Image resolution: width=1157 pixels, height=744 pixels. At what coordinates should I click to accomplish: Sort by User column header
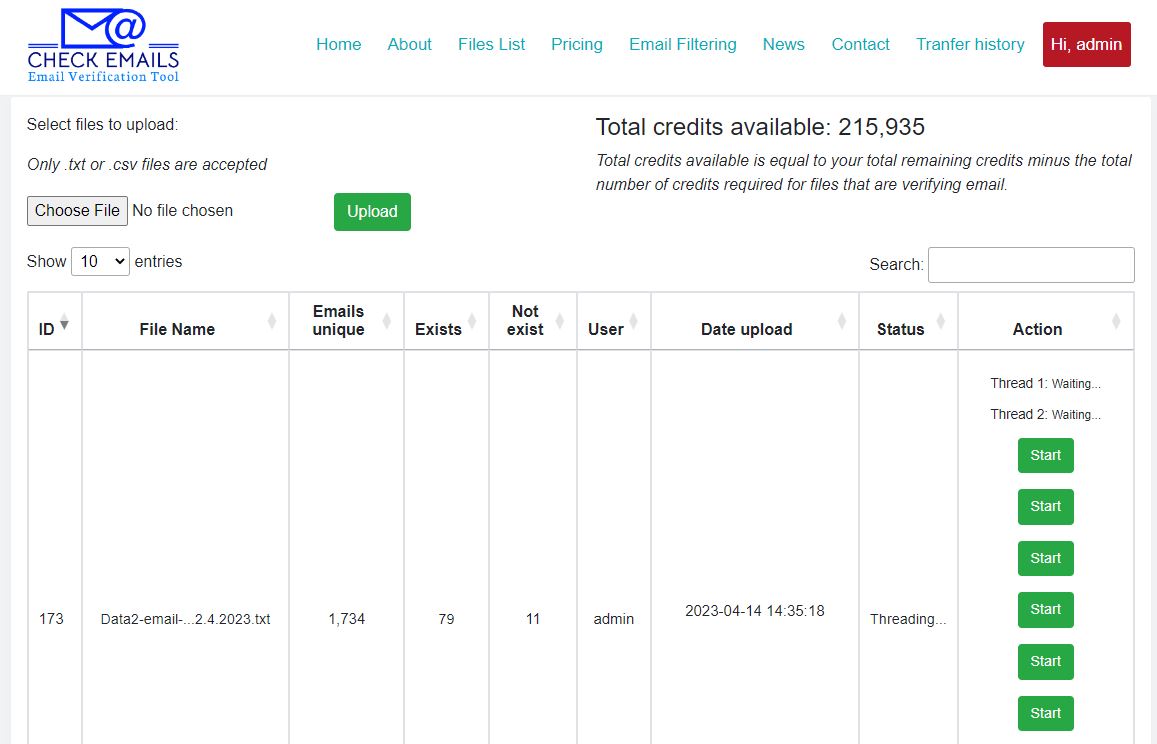605,329
